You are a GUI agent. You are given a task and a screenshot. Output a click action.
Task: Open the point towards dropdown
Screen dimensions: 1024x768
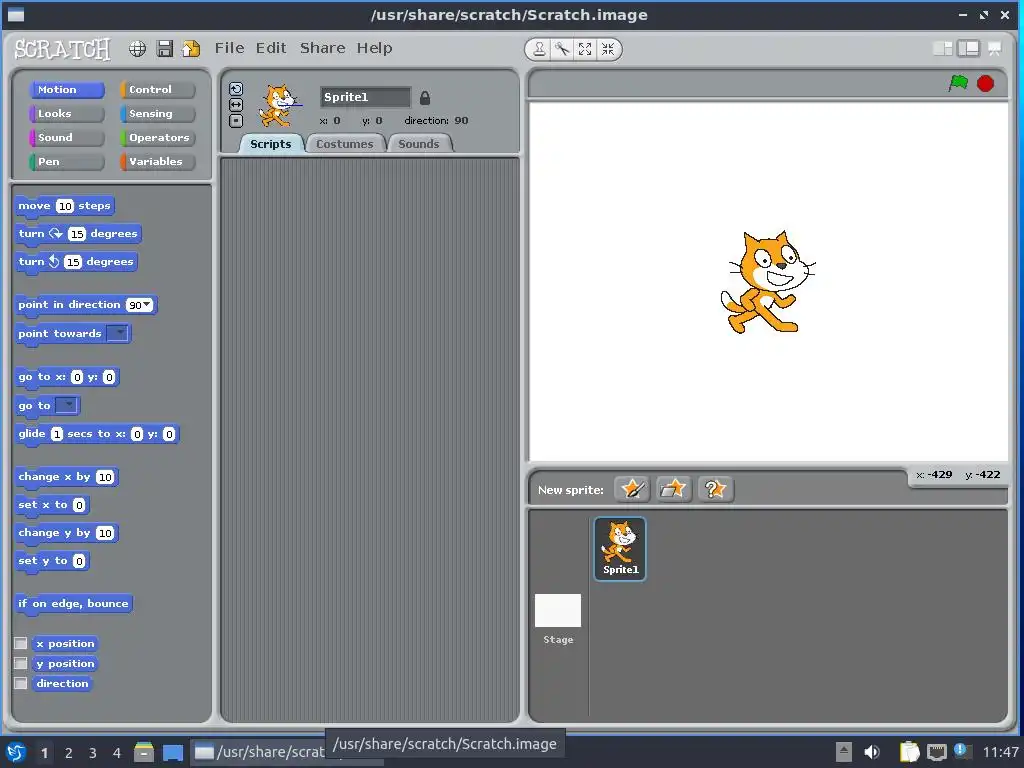coord(118,333)
